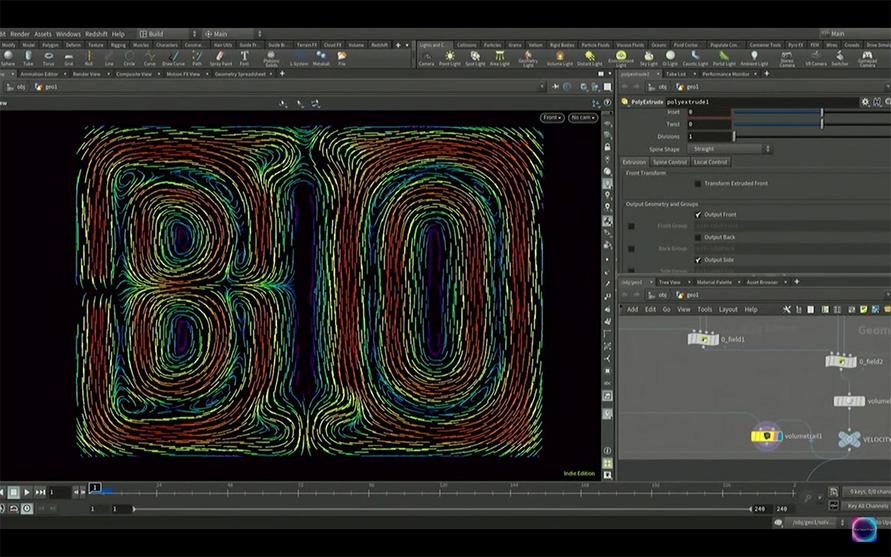The height and width of the screenshot is (557, 891).
Task: Add a Point Light from shelf
Action: 450,57
